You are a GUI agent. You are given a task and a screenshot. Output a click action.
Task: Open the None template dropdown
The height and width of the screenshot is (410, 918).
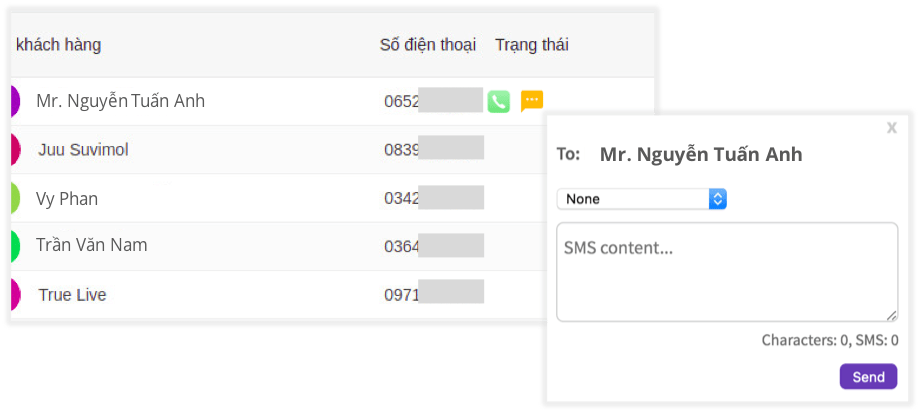tap(642, 199)
